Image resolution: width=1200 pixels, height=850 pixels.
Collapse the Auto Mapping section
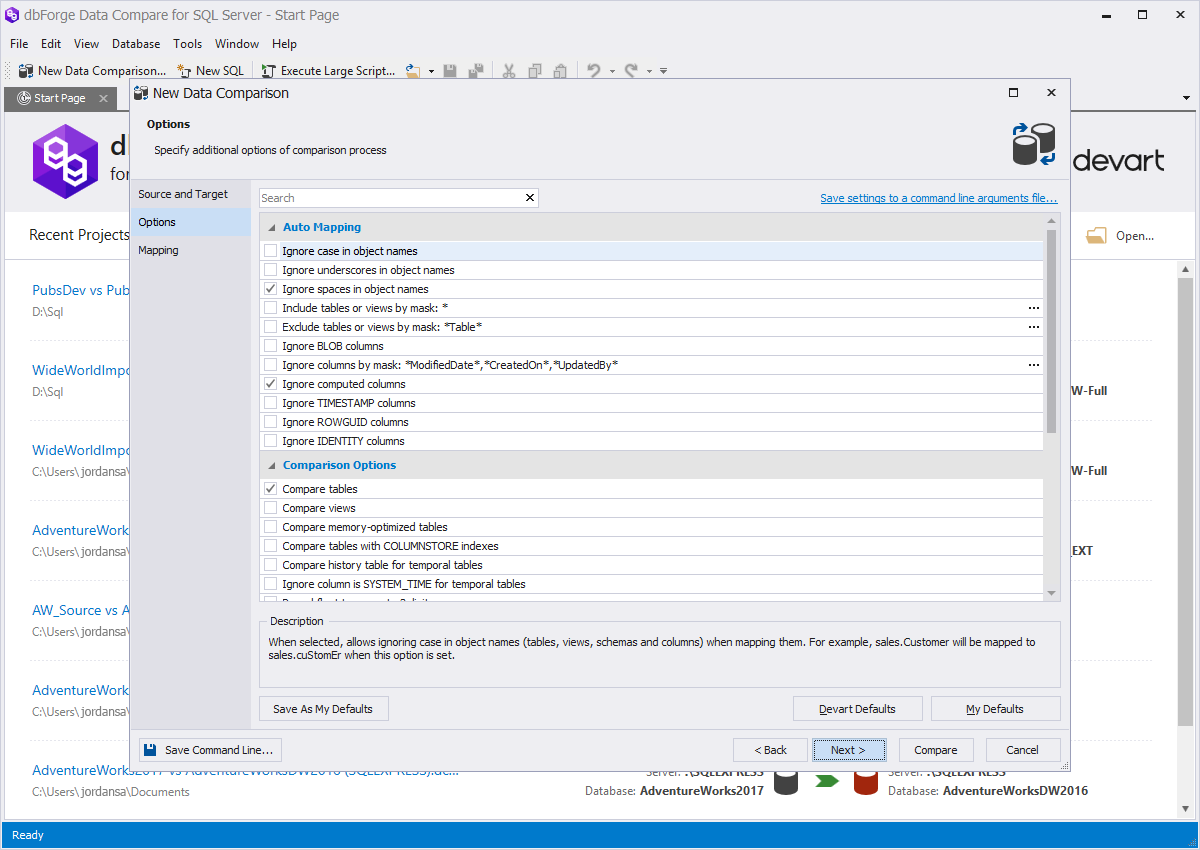pos(271,227)
